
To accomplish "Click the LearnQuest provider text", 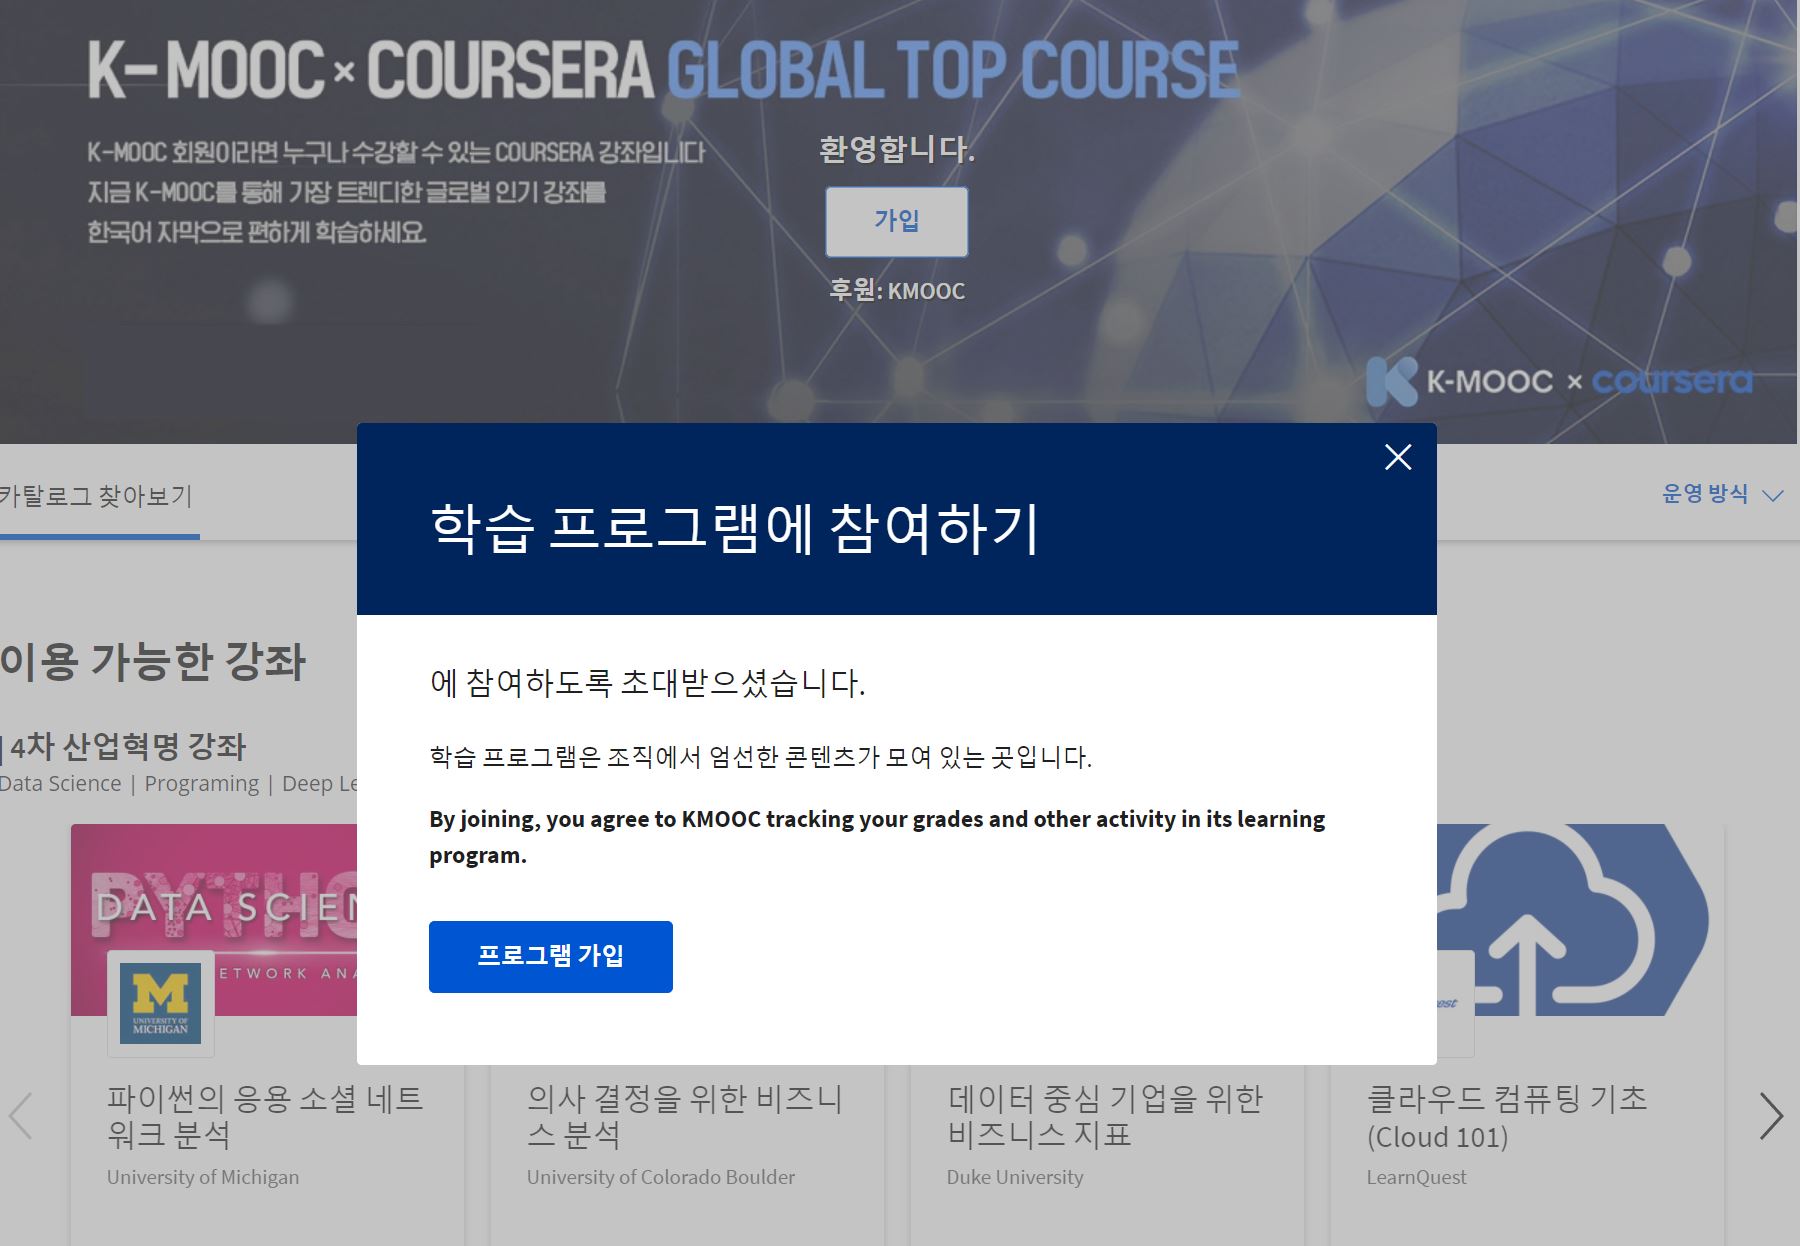I will point(1416,1177).
